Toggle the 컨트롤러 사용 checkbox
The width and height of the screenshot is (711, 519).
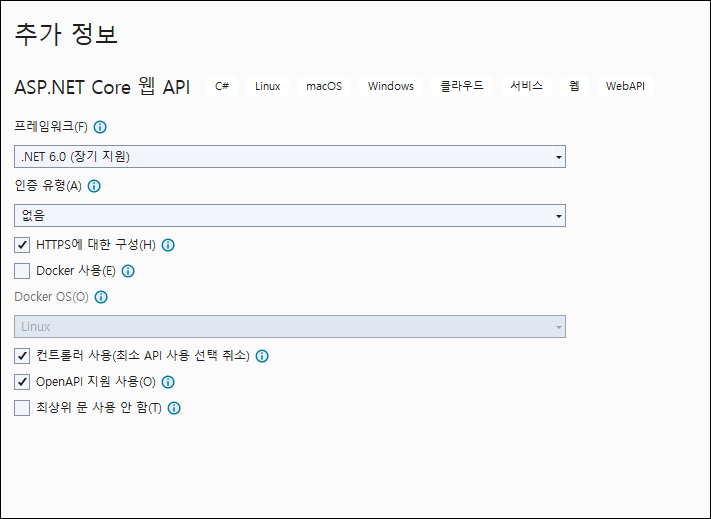pyautogui.click(x=23, y=356)
